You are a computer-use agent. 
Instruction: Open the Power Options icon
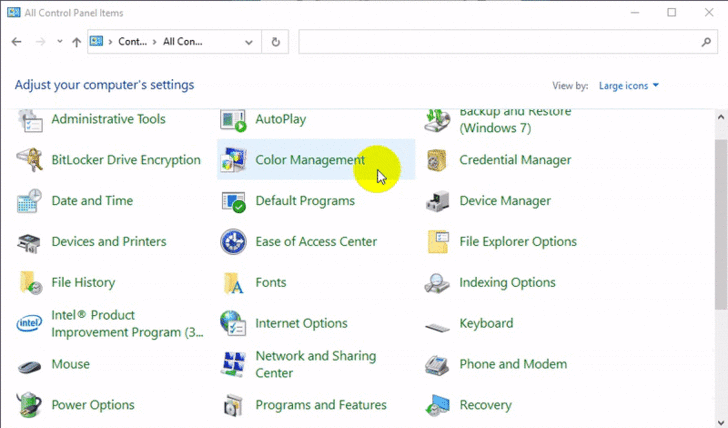[x=30, y=405]
